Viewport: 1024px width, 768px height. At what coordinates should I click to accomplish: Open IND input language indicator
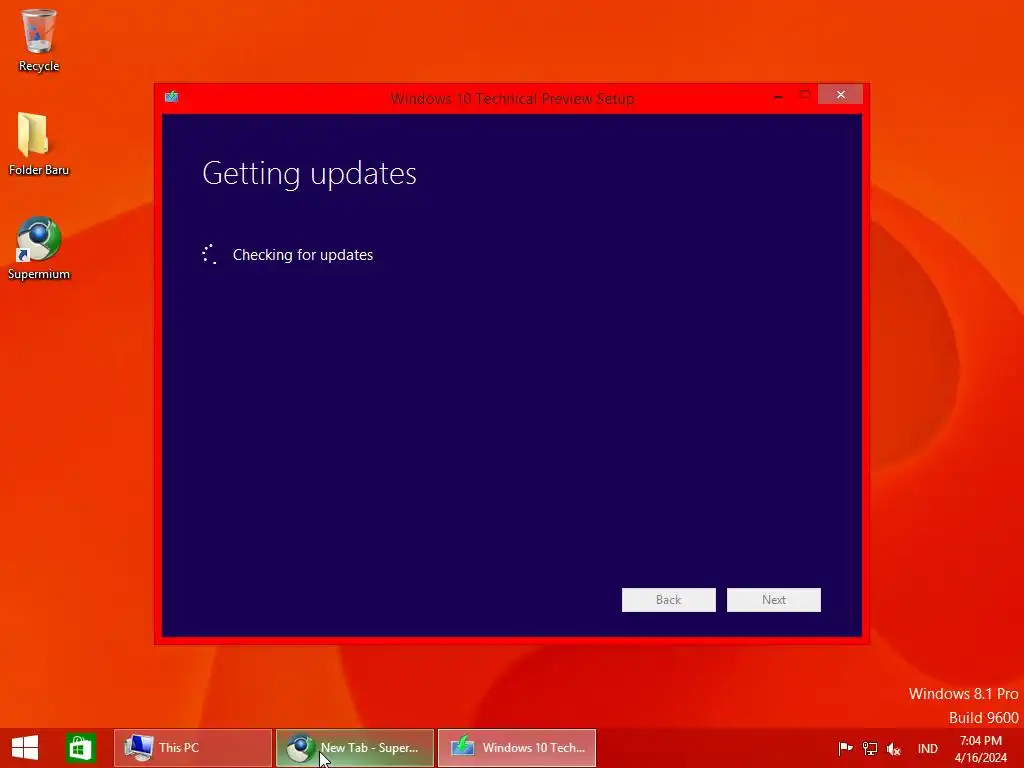(927, 748)
